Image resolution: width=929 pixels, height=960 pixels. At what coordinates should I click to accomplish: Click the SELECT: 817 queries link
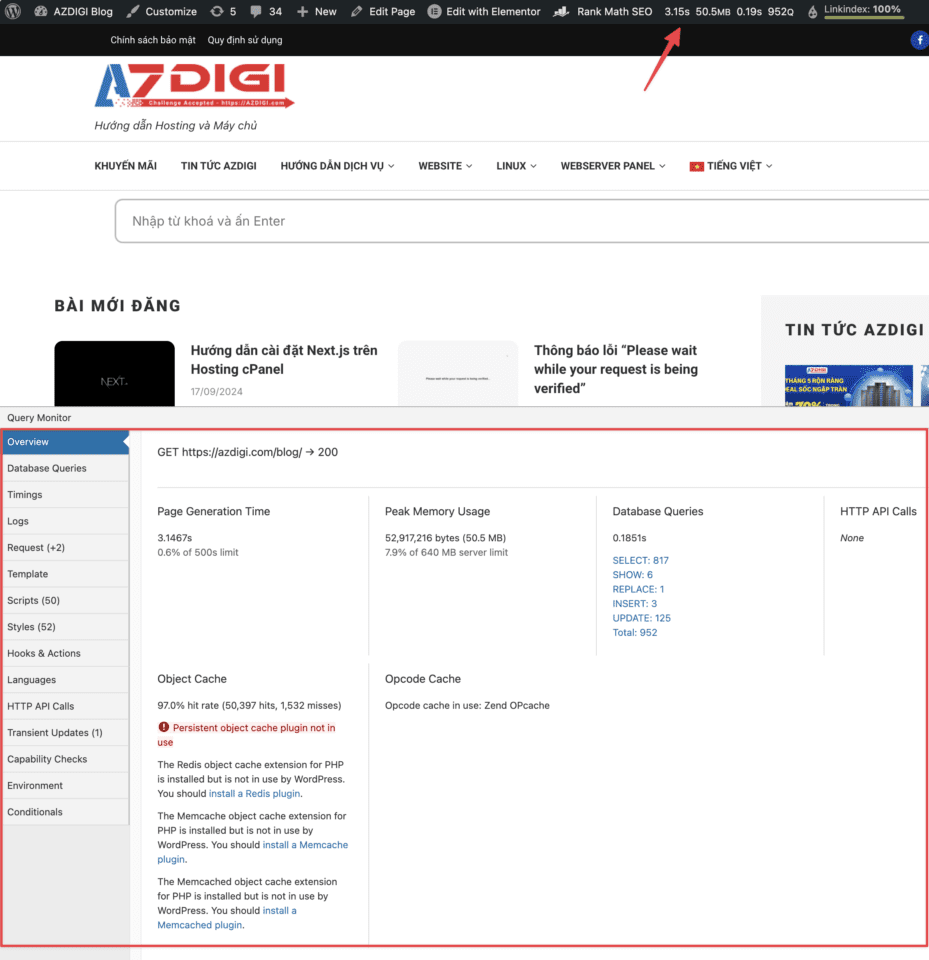tap(640, 560)
